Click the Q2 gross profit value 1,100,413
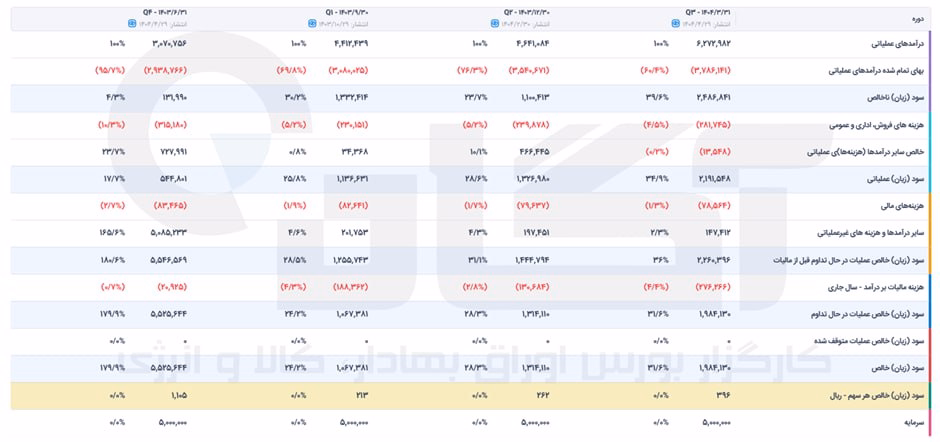The width and height of the screenshot is (940, 442). [x=531, y=98]
